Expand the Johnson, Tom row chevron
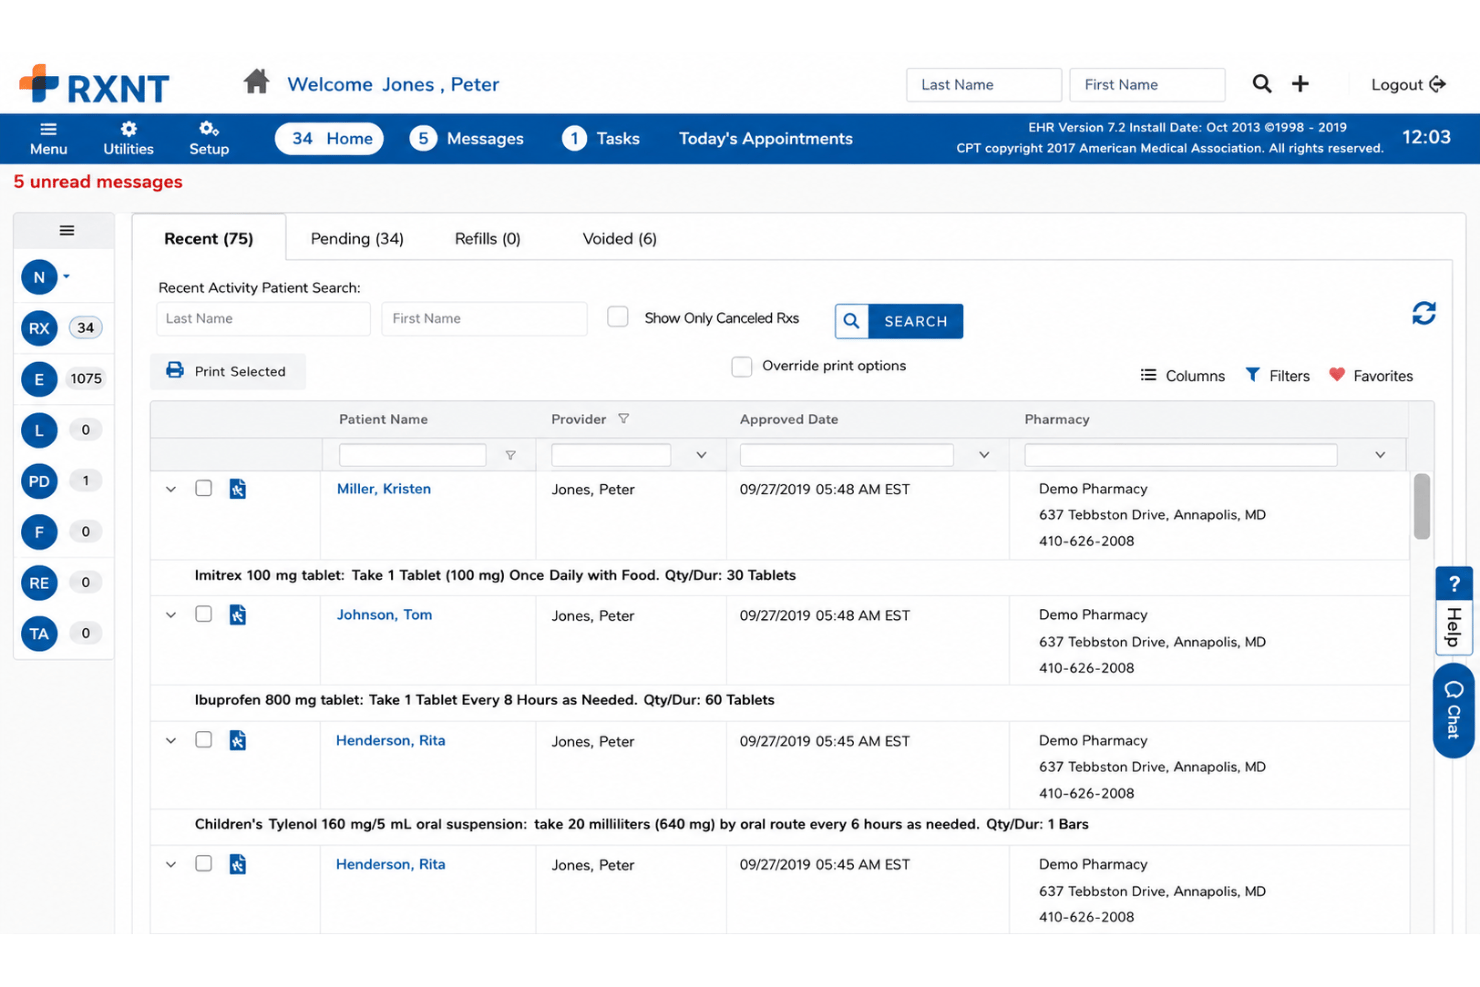The width and height of the screenshot is (1480, 987). (171, 615)
